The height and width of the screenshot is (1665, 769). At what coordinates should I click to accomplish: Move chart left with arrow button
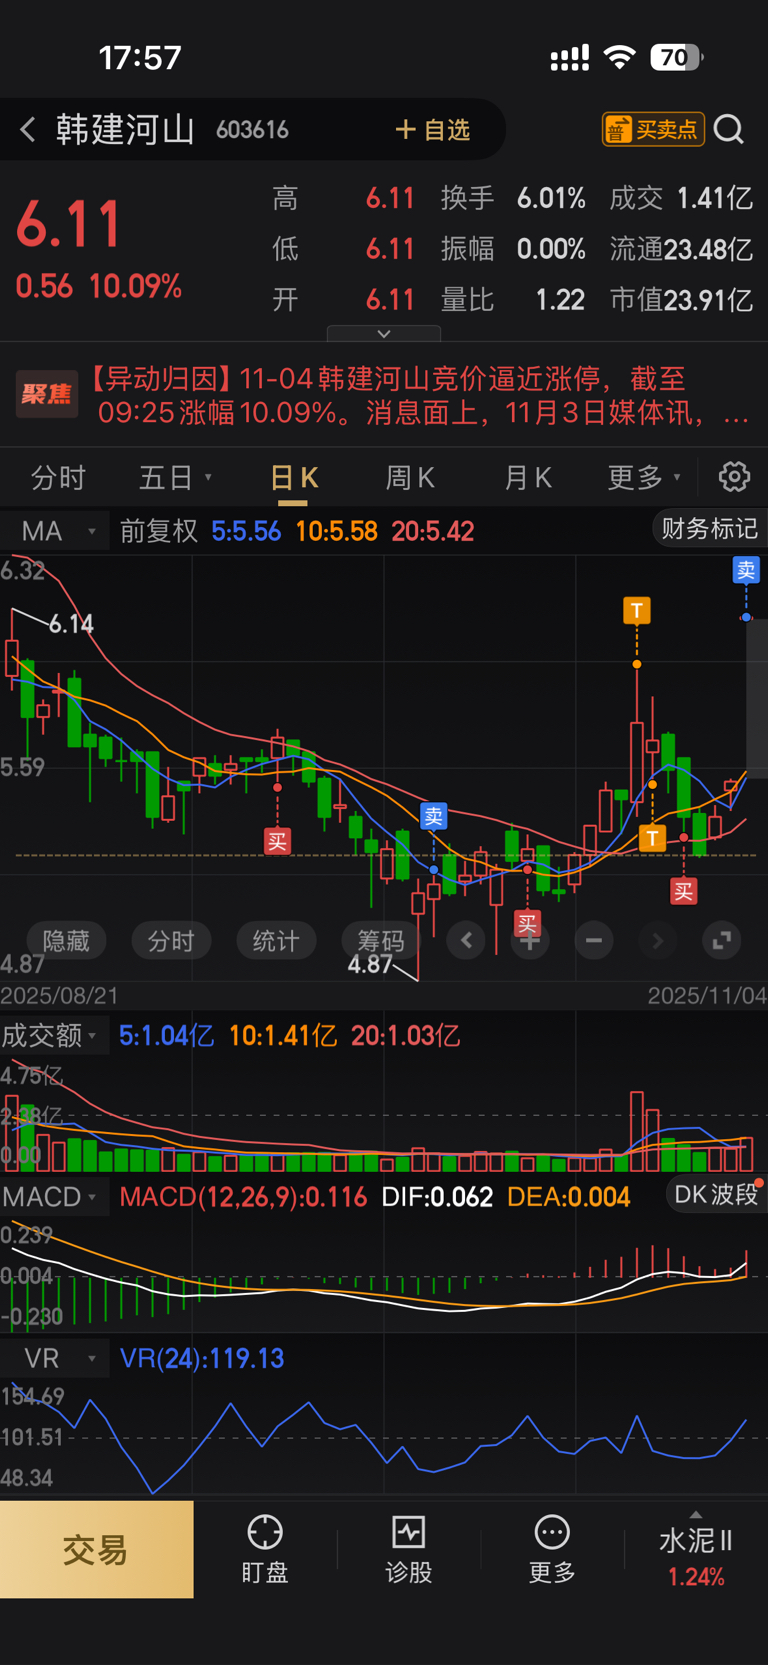click(466, 941)
